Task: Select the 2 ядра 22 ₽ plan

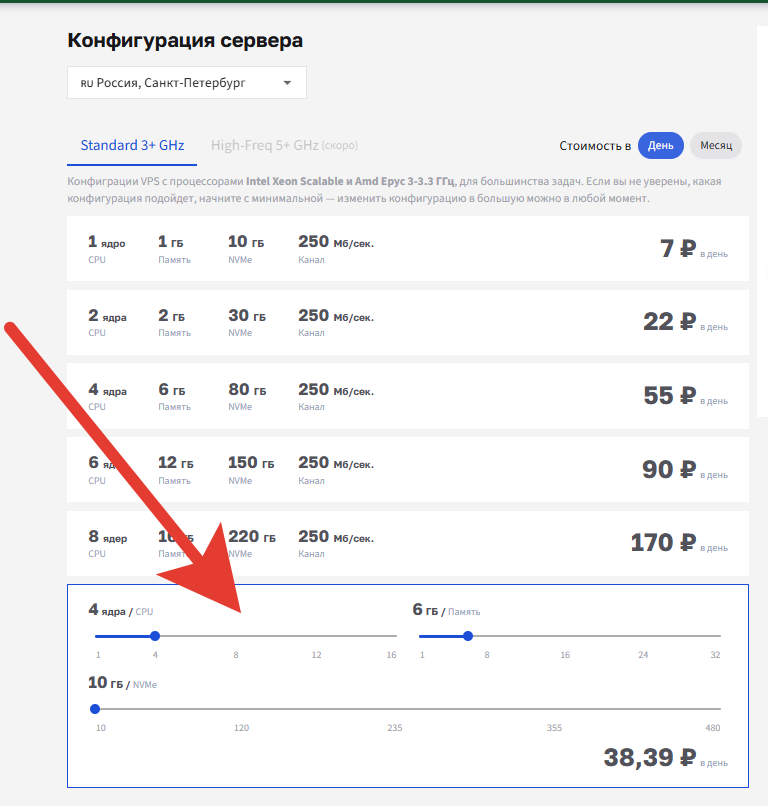Action: 407,322
